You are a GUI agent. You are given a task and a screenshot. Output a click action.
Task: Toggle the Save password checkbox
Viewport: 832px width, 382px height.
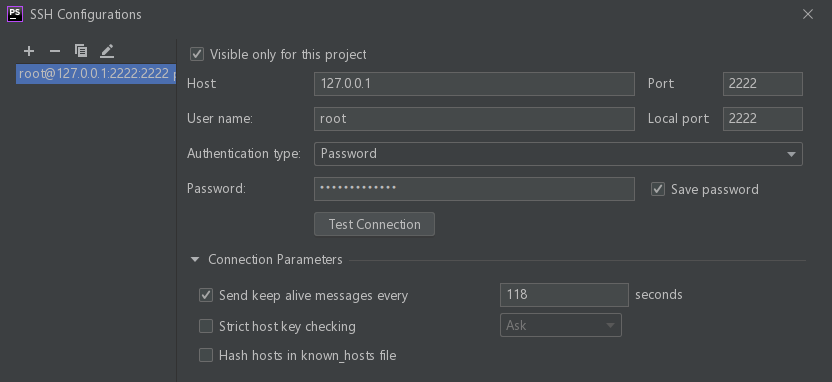pos(658,189)
